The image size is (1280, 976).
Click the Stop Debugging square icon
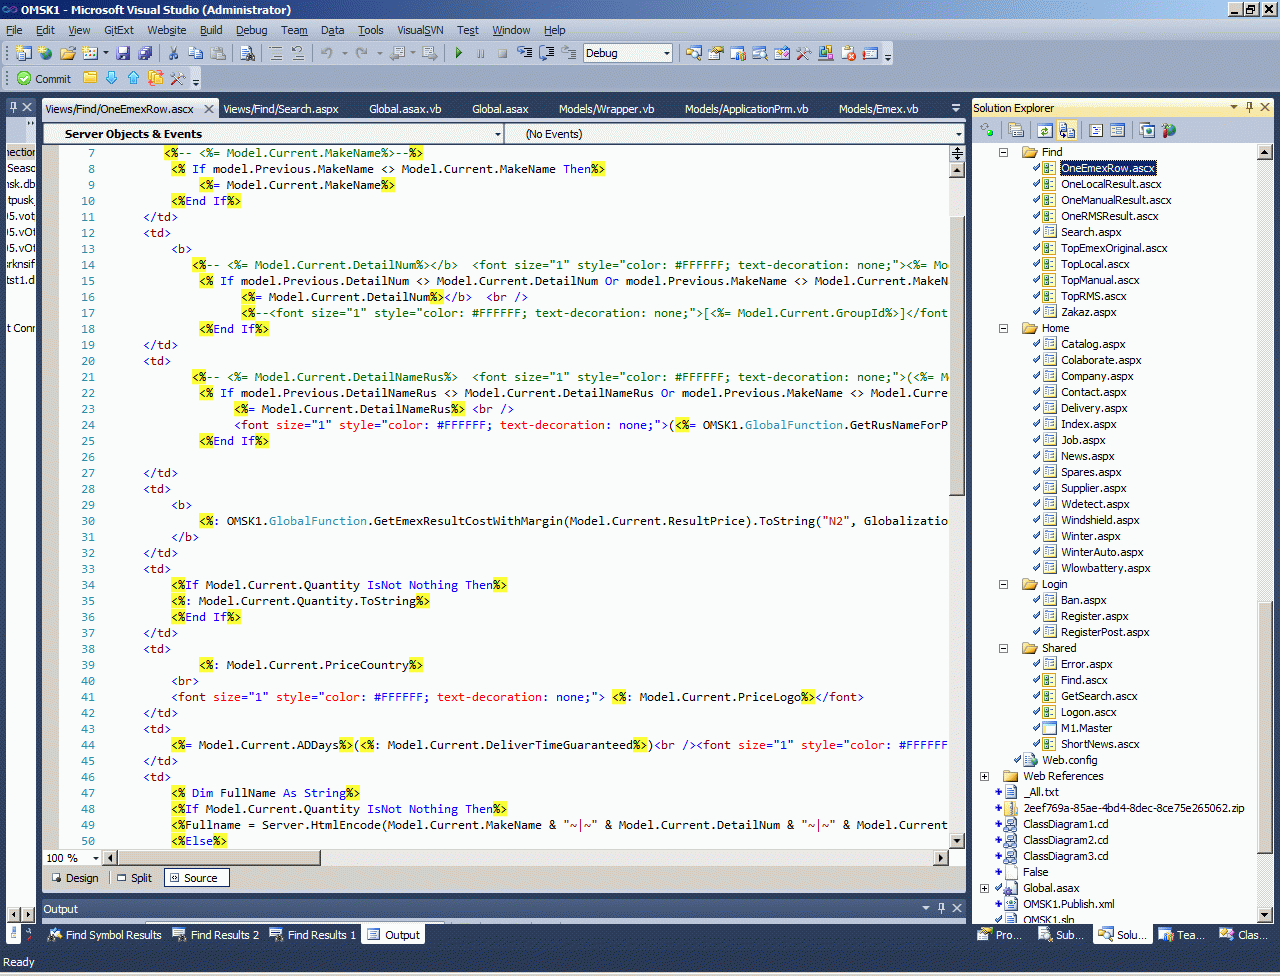tap(503, 53)
